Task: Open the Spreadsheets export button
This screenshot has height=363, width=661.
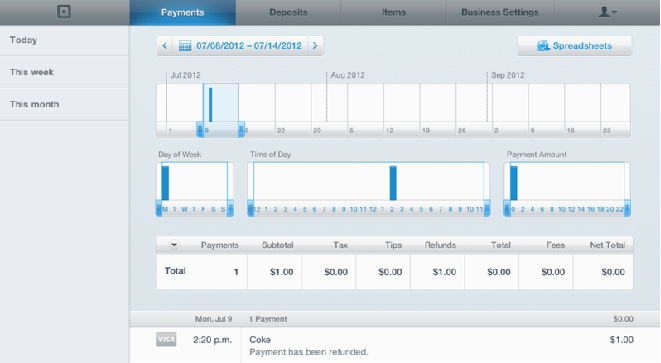Action: (575, 46)
